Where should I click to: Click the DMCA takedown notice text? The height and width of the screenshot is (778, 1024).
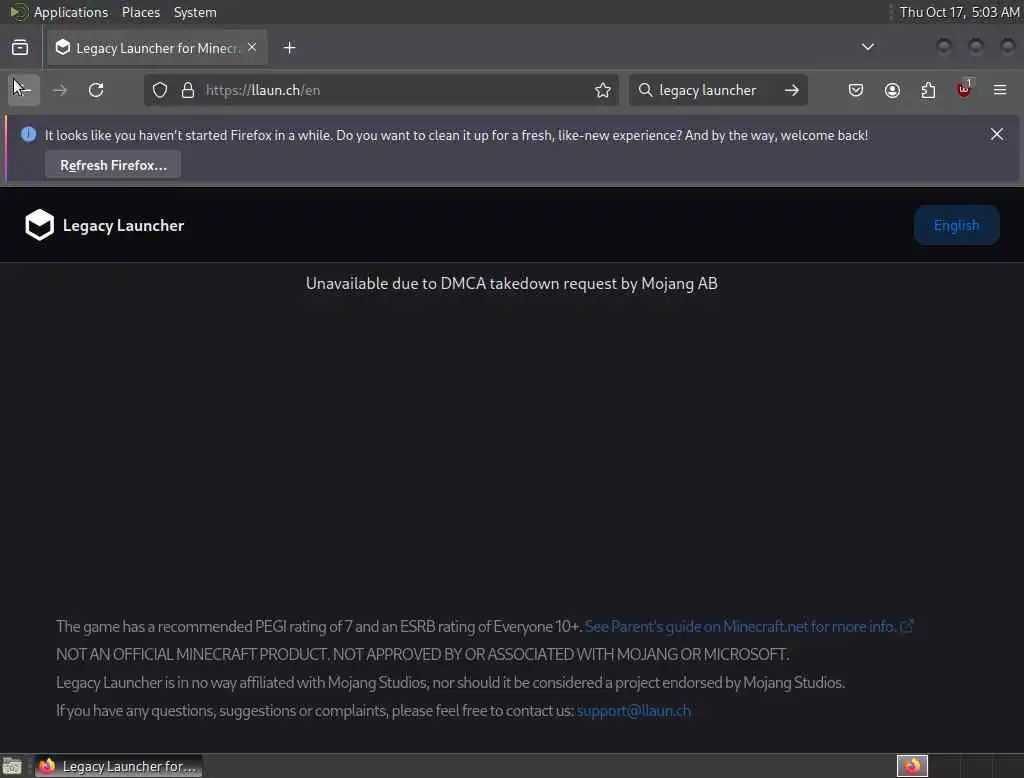coord(511,284)
